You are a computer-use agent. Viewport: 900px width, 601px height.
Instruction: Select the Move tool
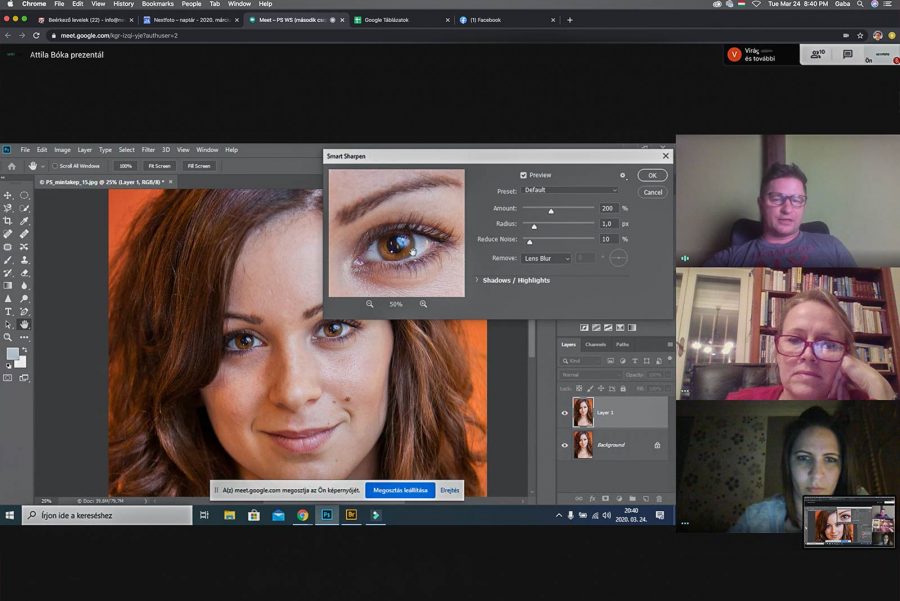click(8, 195)
